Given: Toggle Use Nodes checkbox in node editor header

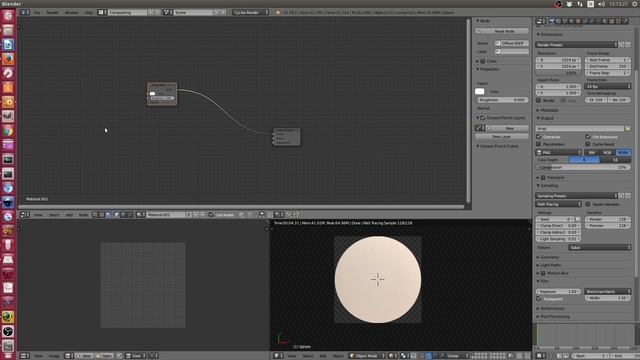Looking at the screenshot, I should pyautogui.click(x=211, y=215).
